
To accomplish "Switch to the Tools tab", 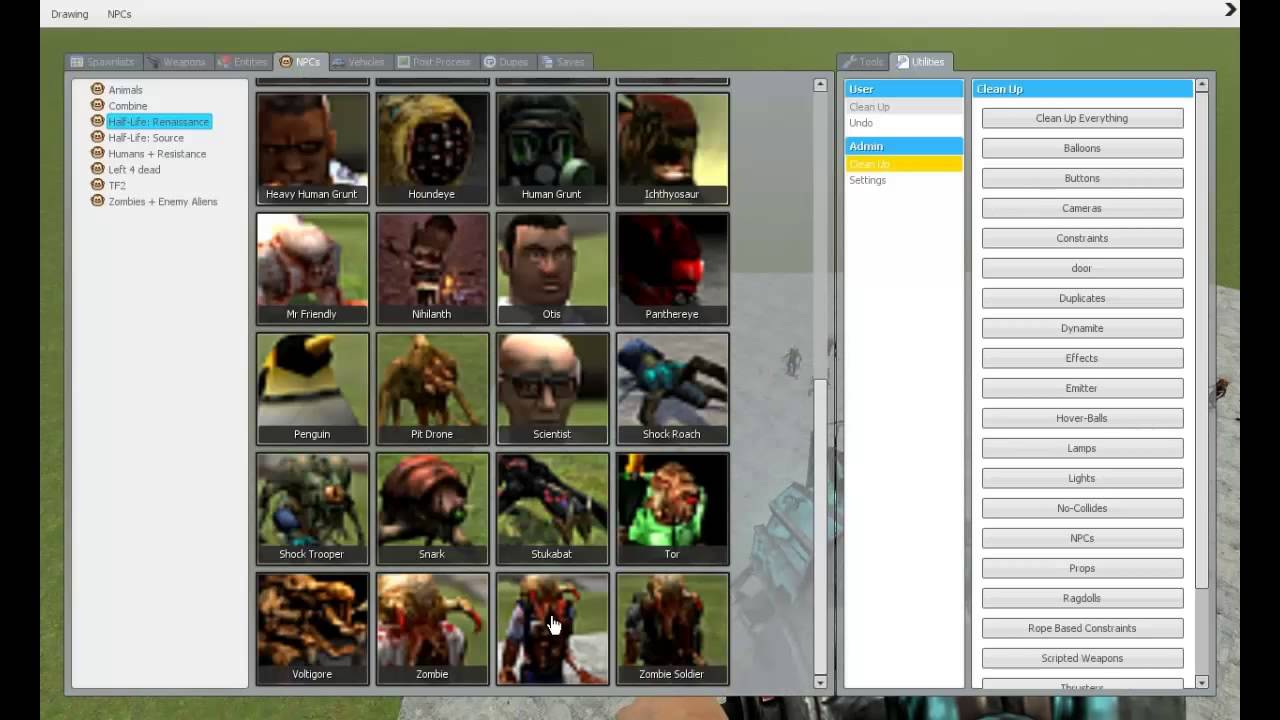I will (863, 62).
